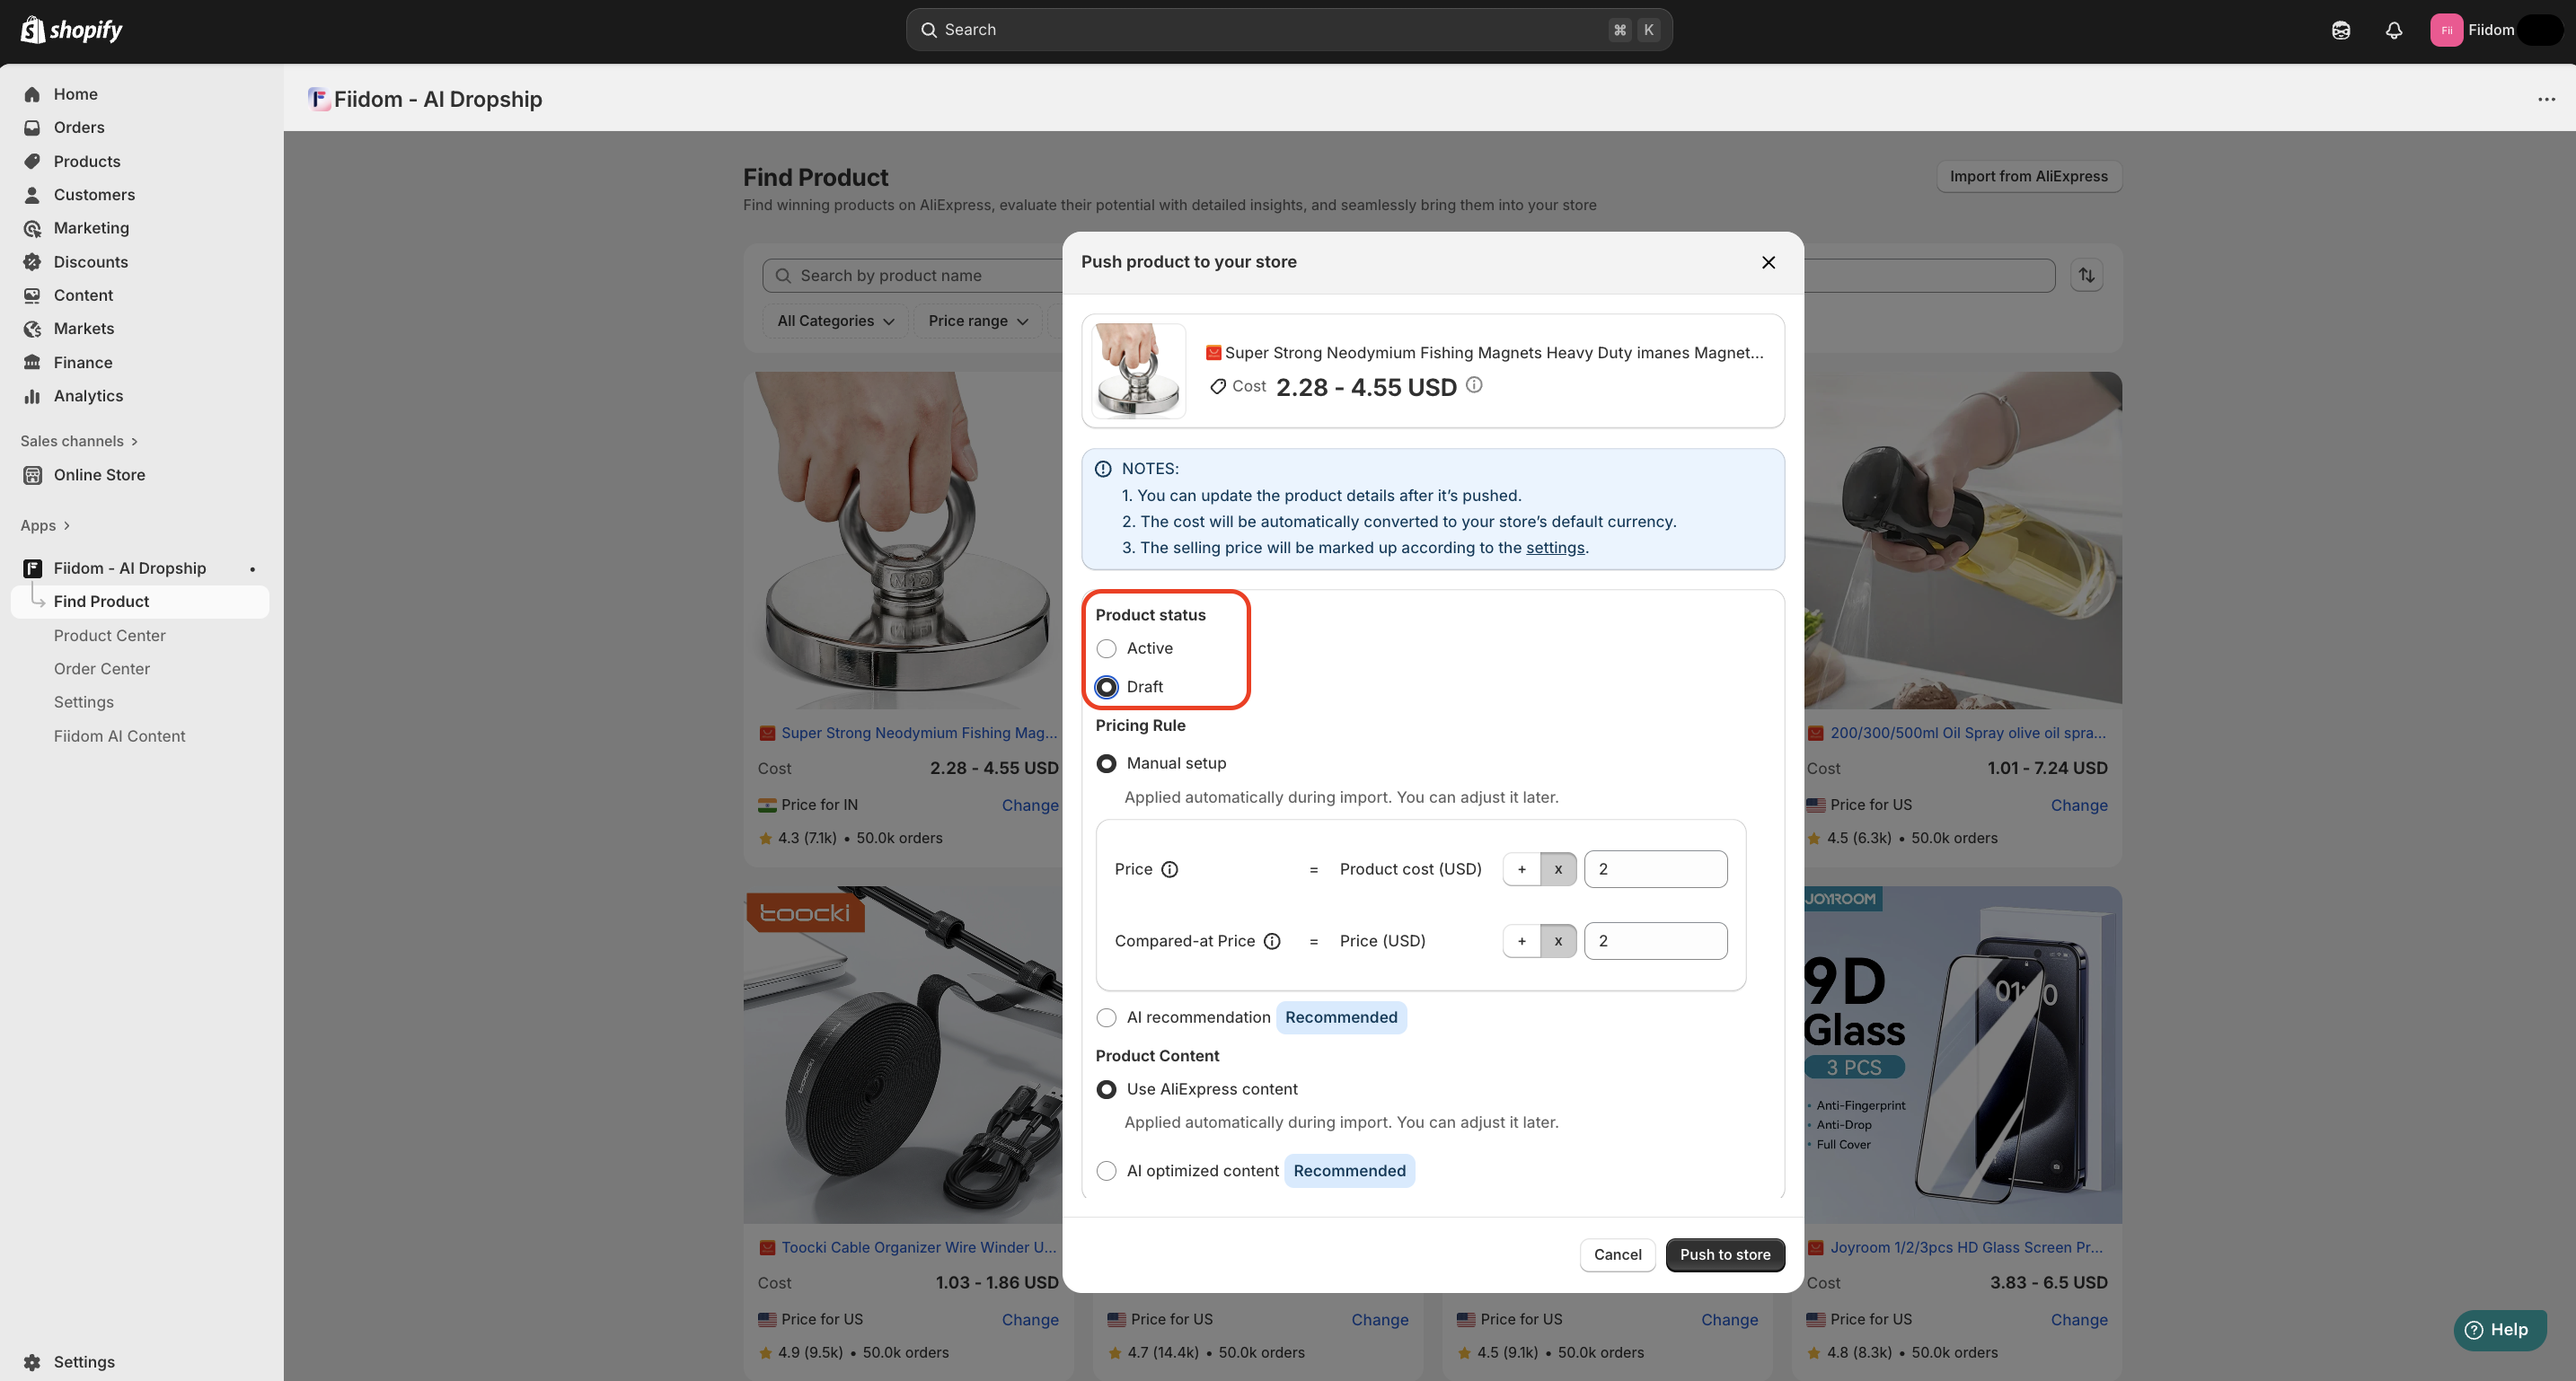The height and width of the screenshot is (1381, 2576).
Task: Open the three-dot menu in app header
Action: [2545, 99]
